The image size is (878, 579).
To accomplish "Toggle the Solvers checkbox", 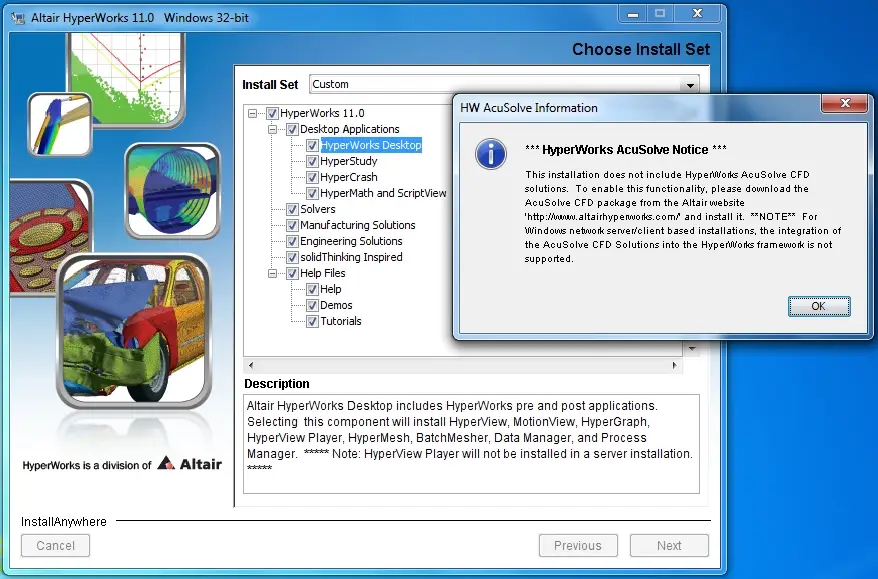I will 292,209.
